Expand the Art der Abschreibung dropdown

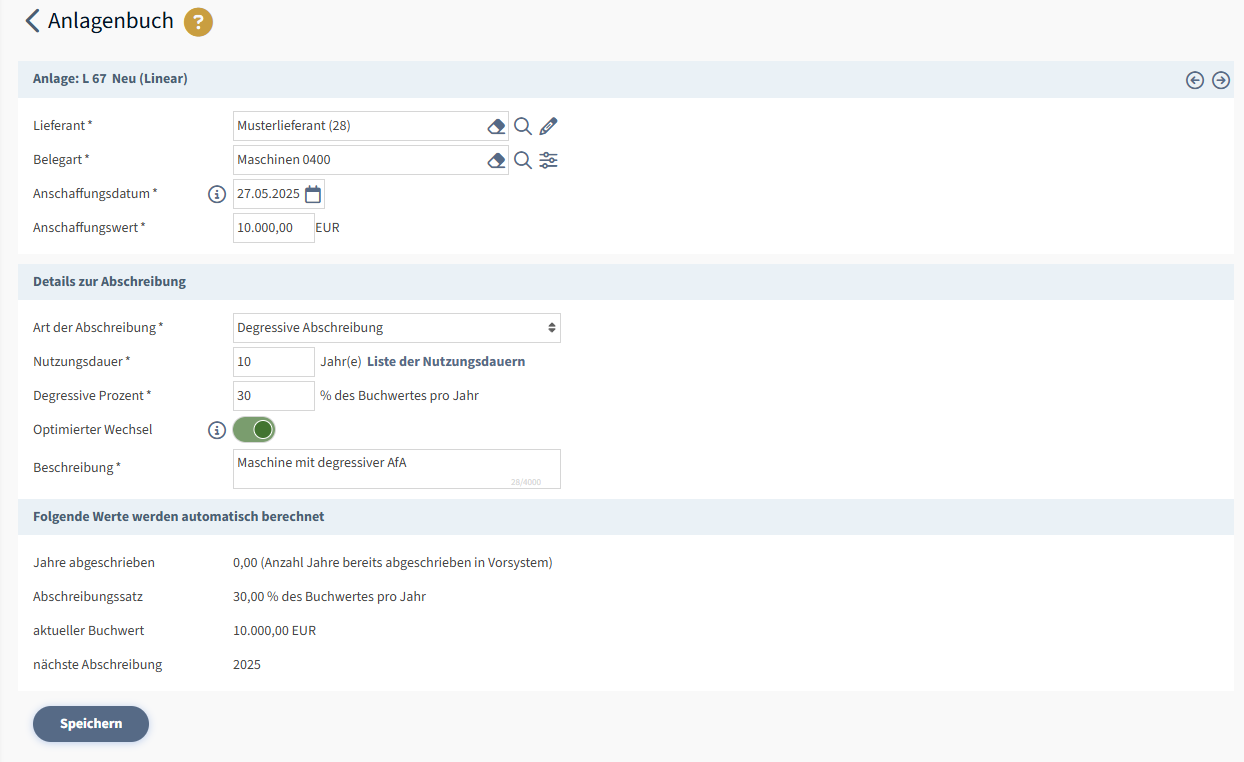pos(396,328)
